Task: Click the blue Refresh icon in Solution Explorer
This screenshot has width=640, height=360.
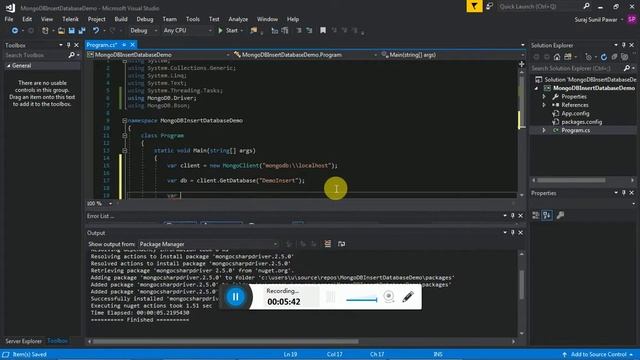Action: point(604,57)
